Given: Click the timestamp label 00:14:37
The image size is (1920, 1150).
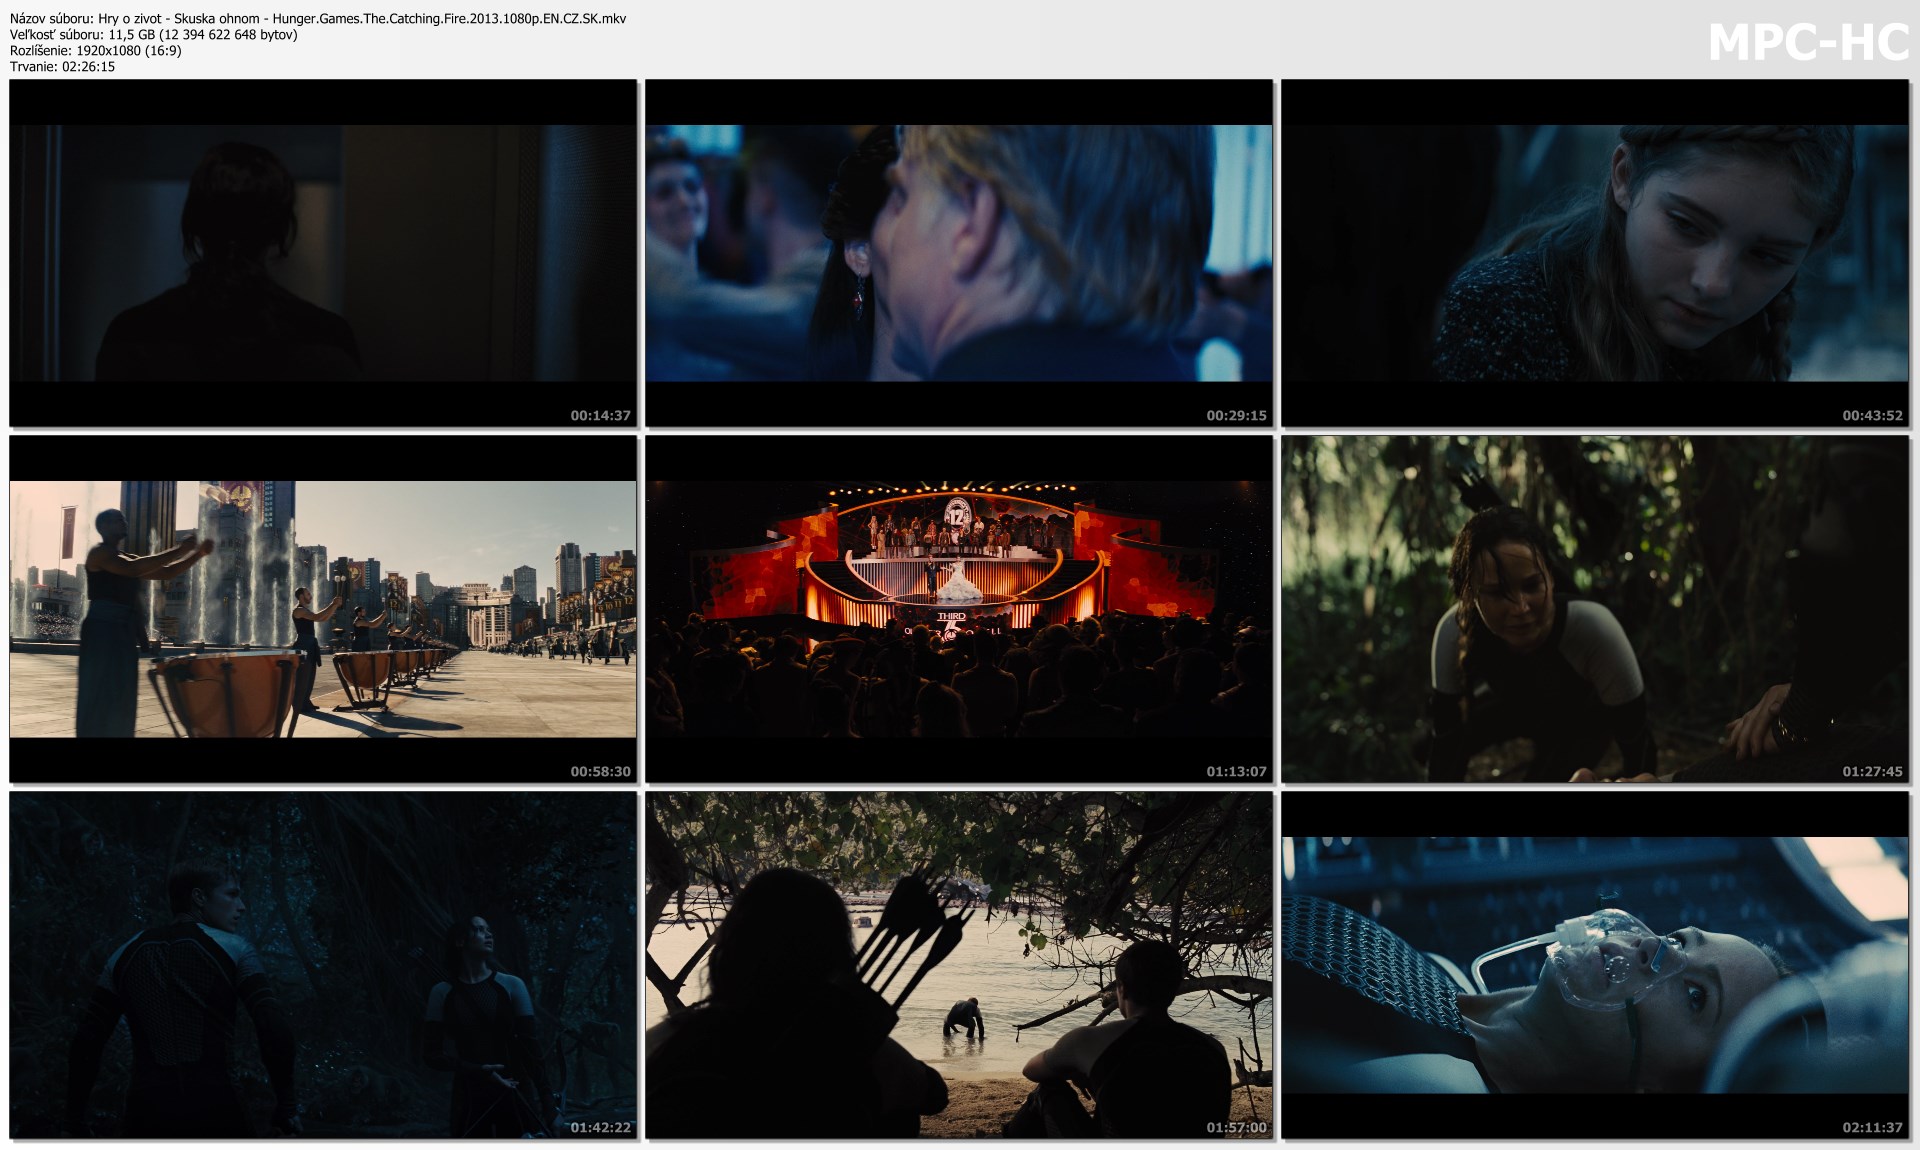Looking at the screenshot, I should pyautogui.click(x=600, y=415).
